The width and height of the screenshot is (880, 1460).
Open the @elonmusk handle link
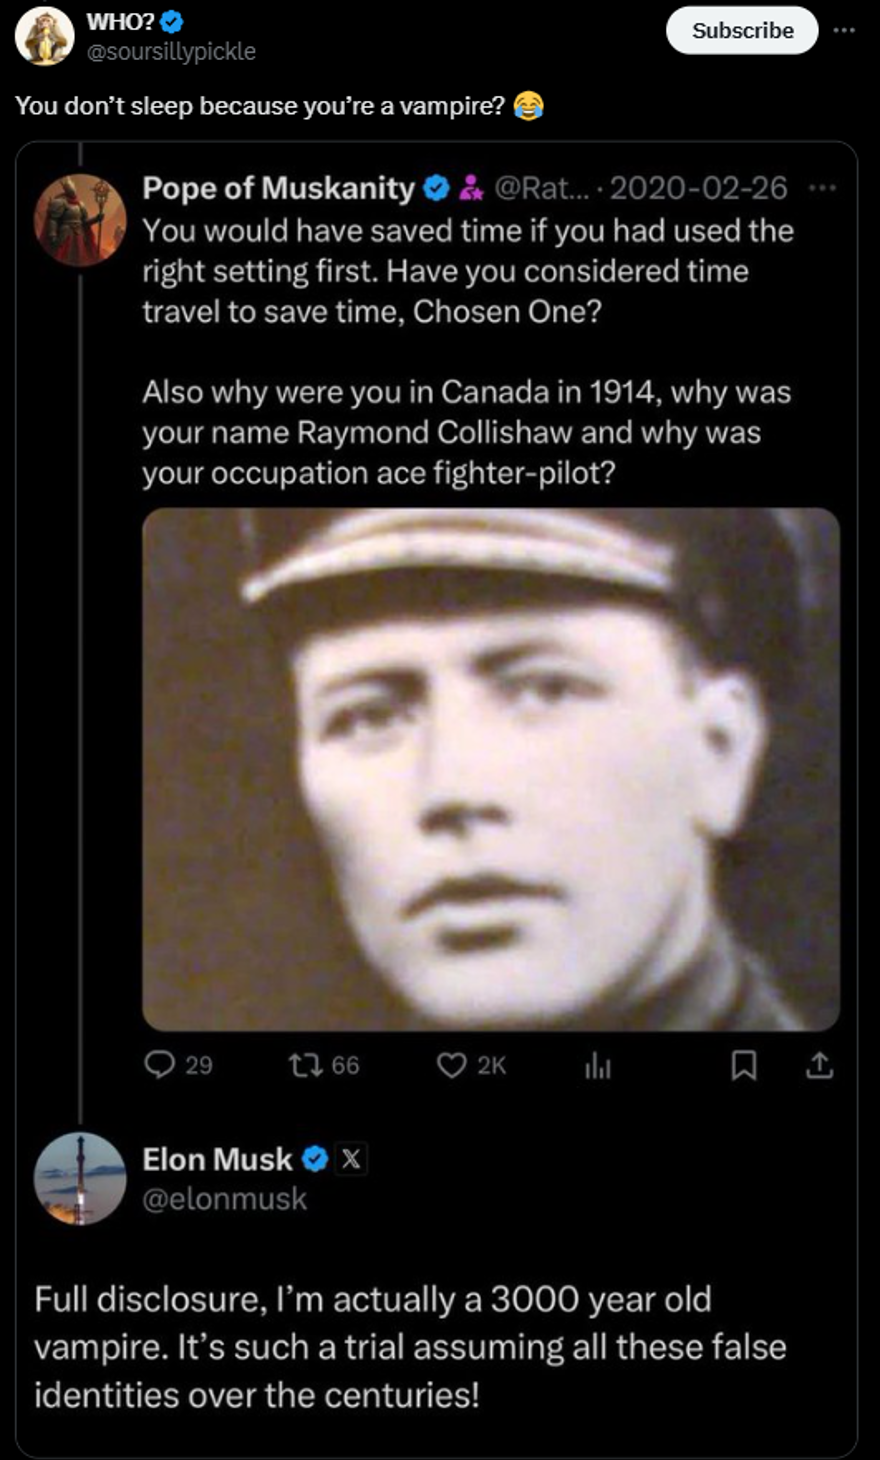[x=225, y=1199]
